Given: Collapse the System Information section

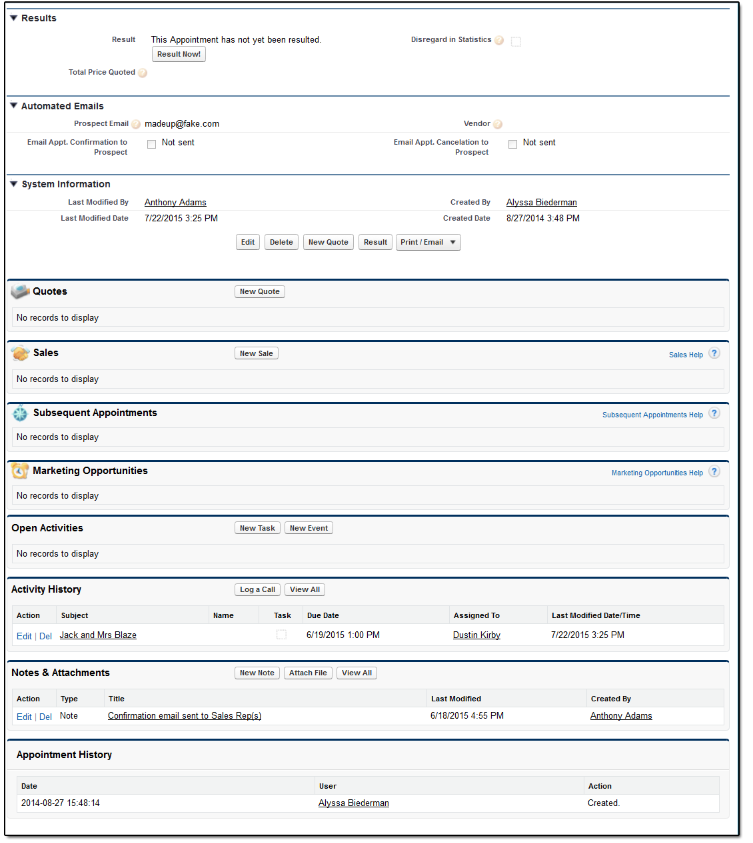Looking at the screenshot, I should (14, 184).
